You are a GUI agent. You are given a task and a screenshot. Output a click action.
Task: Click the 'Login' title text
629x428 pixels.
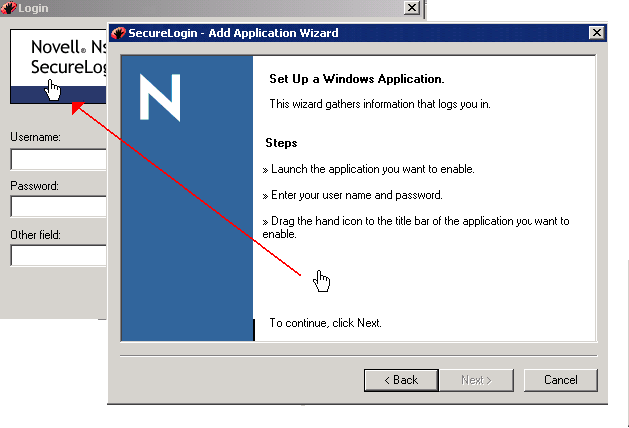coord(33,8)
